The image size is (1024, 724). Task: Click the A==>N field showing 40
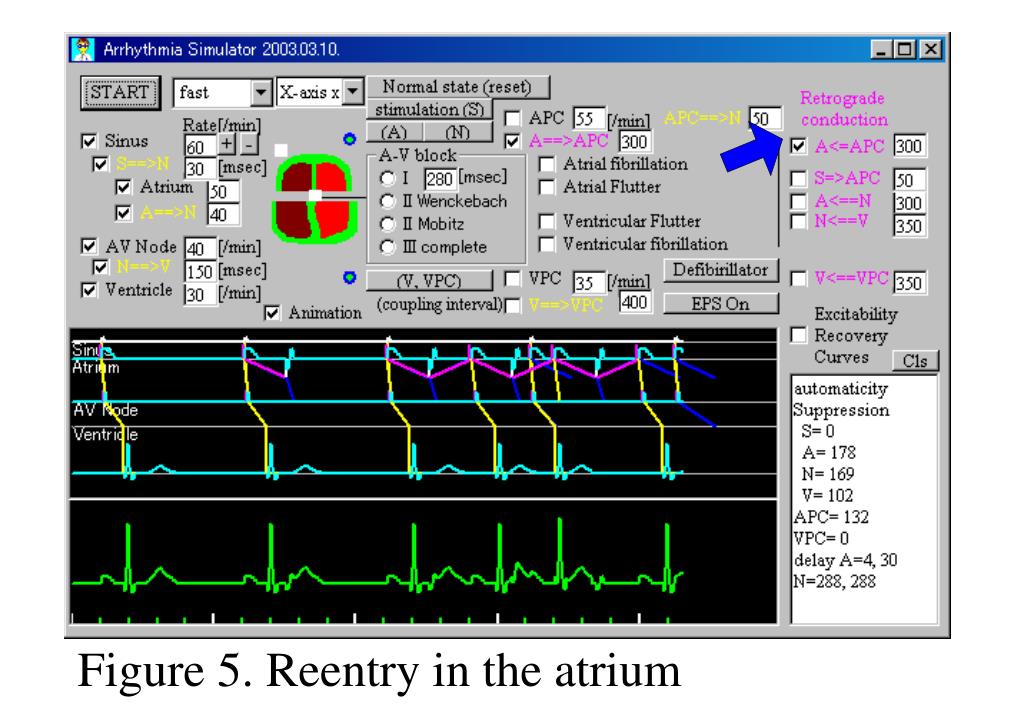pos(223,214)
